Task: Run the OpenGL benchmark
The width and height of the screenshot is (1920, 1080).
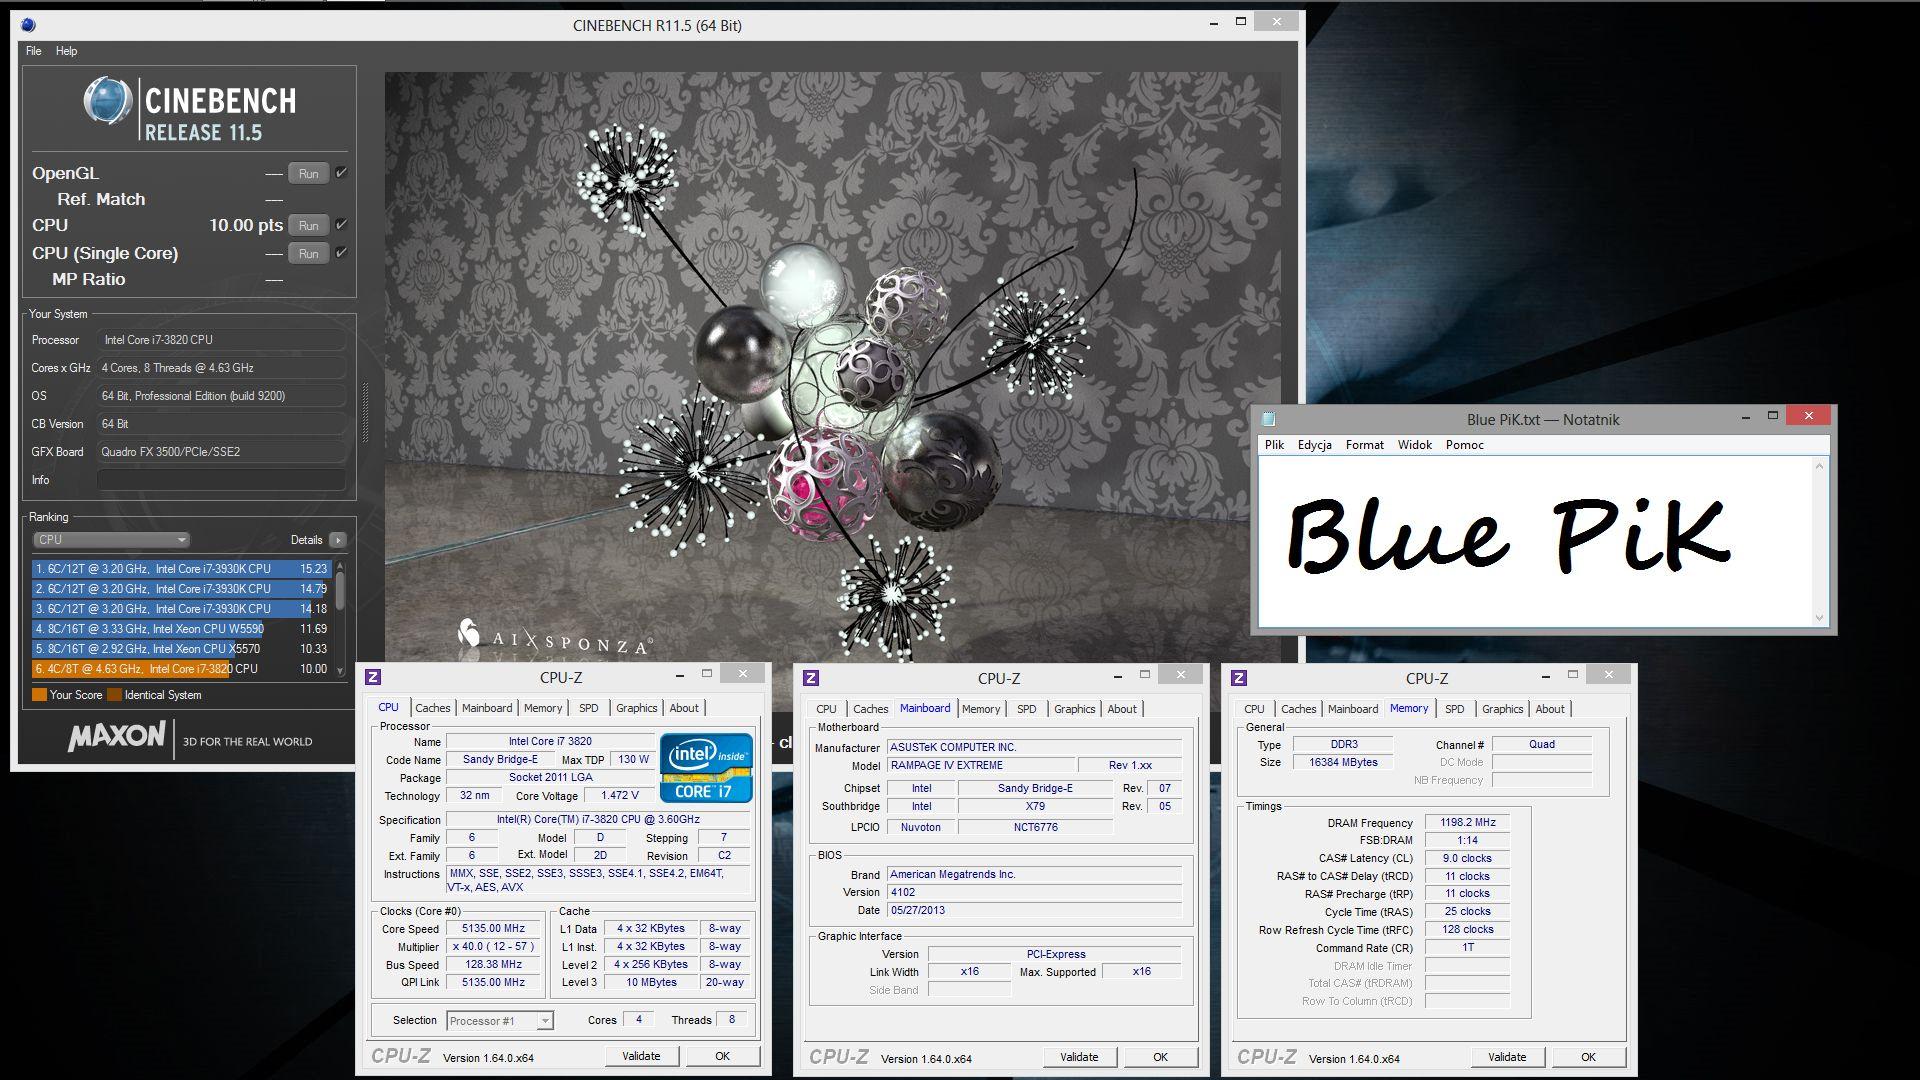Action: click(x=308, y=173)
